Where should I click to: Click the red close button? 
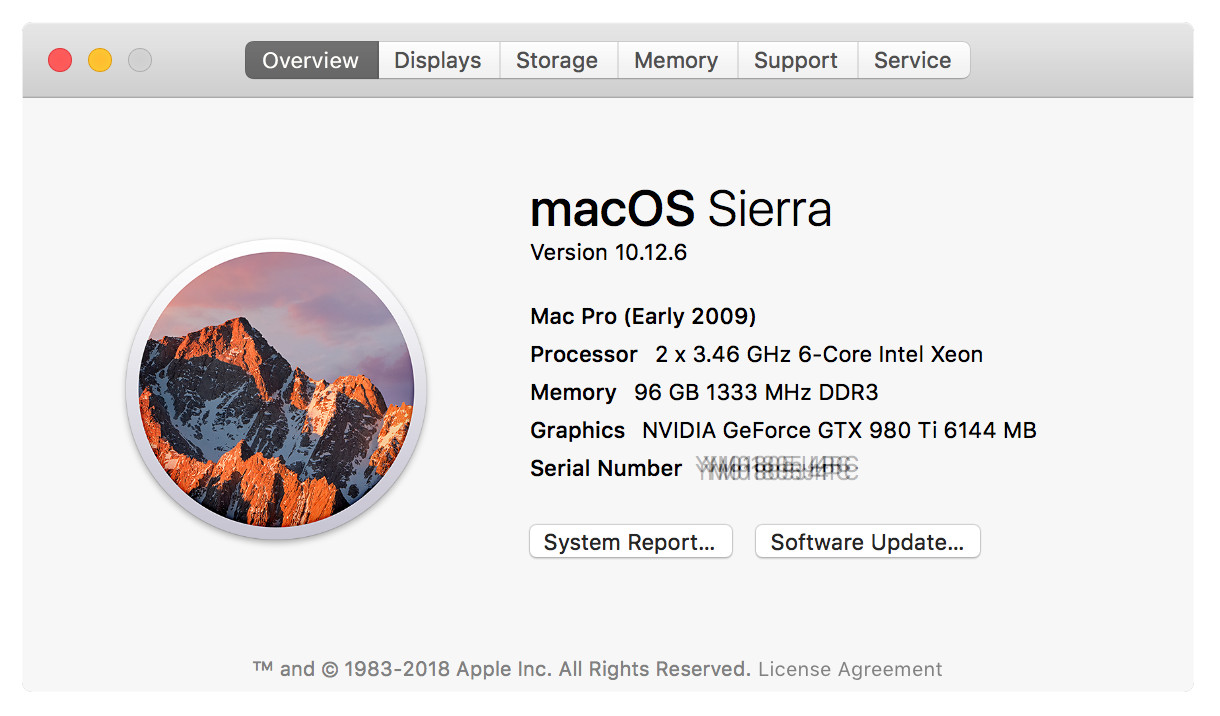point(59,60)
